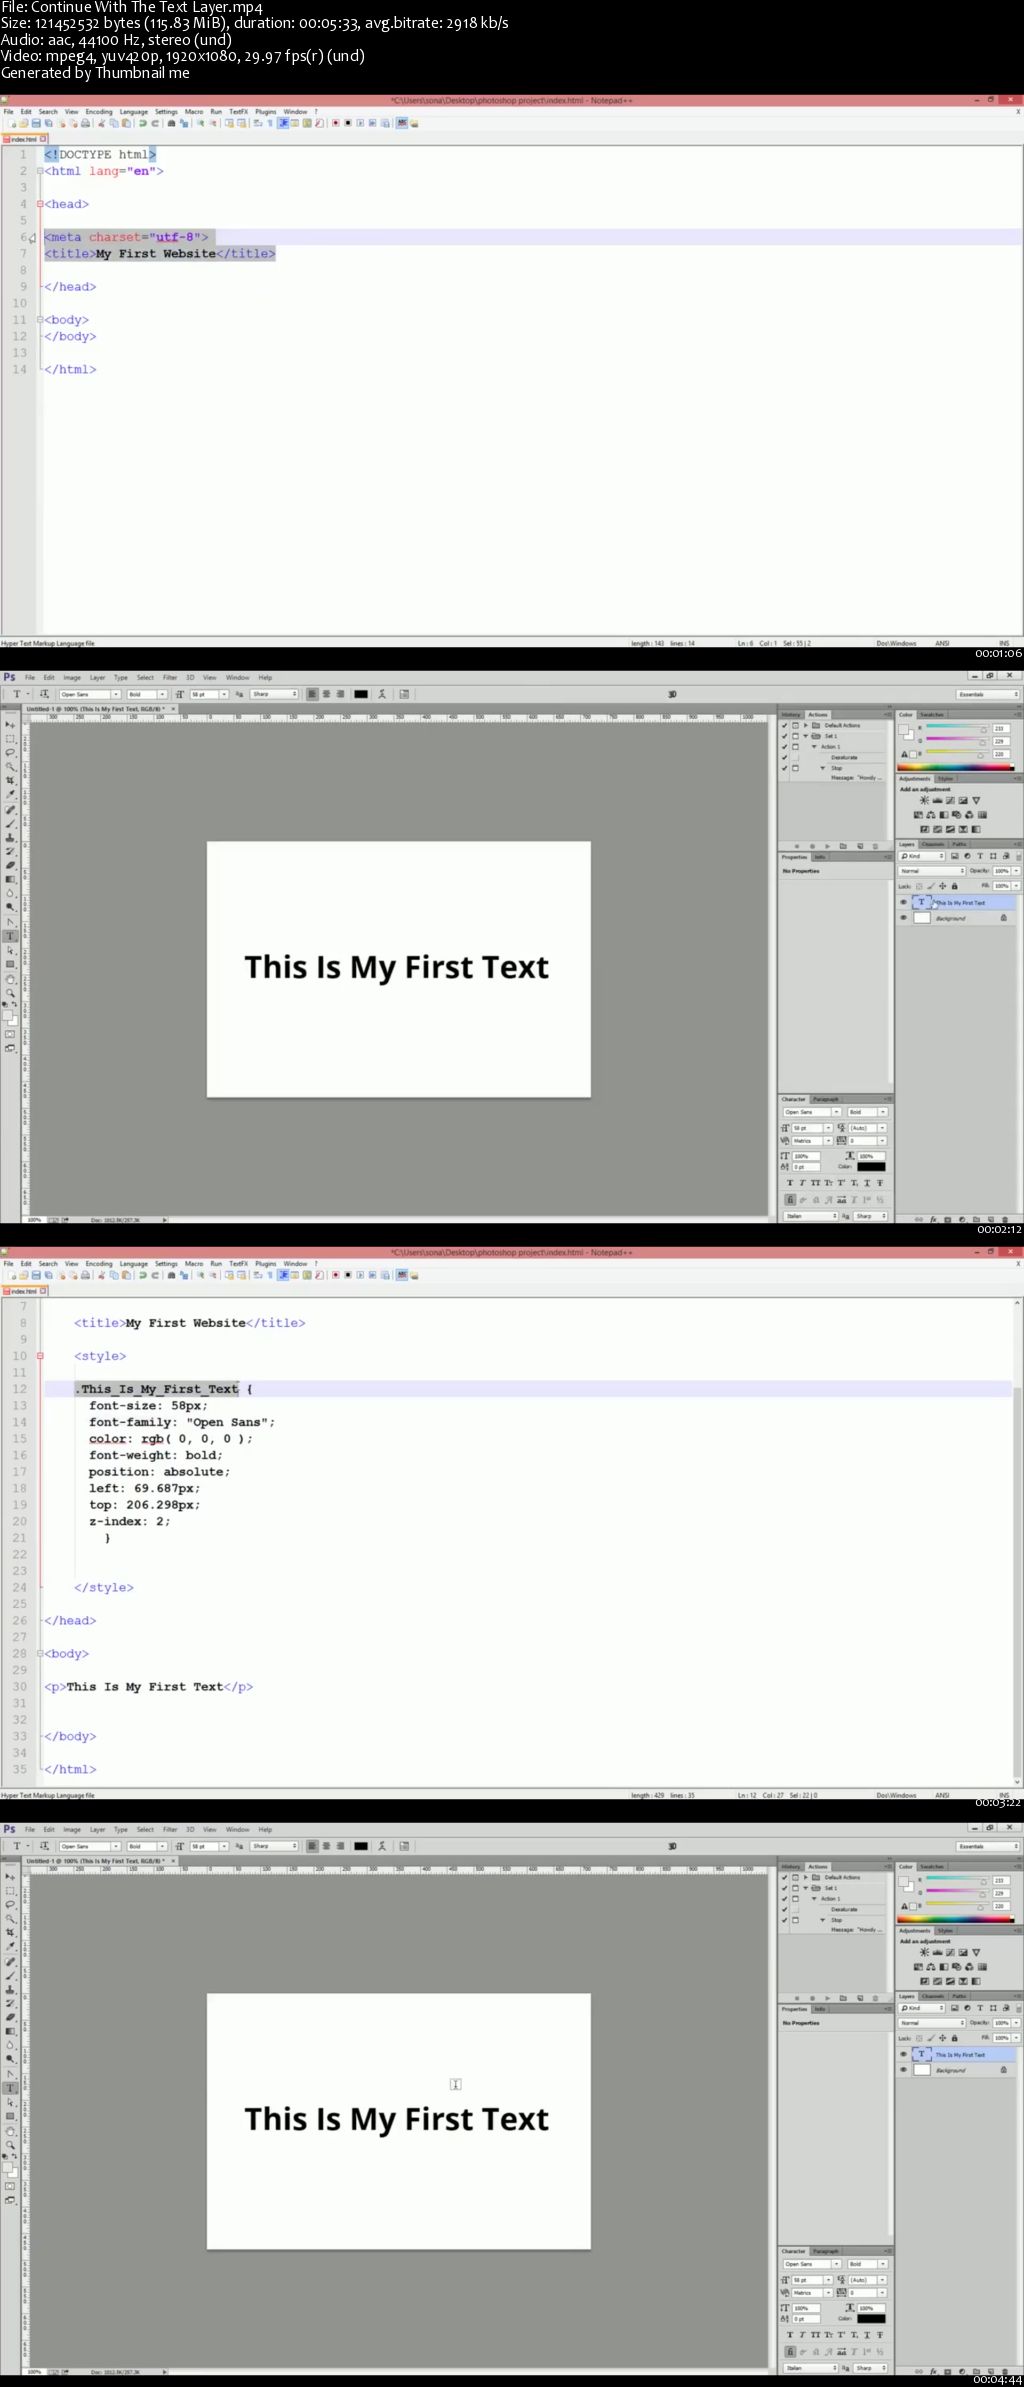Pick the Eyedropper tool in the 00:02:12 Photoshop frame
The height and width of the screenshot is (2387, 1024).
(10, 794)
